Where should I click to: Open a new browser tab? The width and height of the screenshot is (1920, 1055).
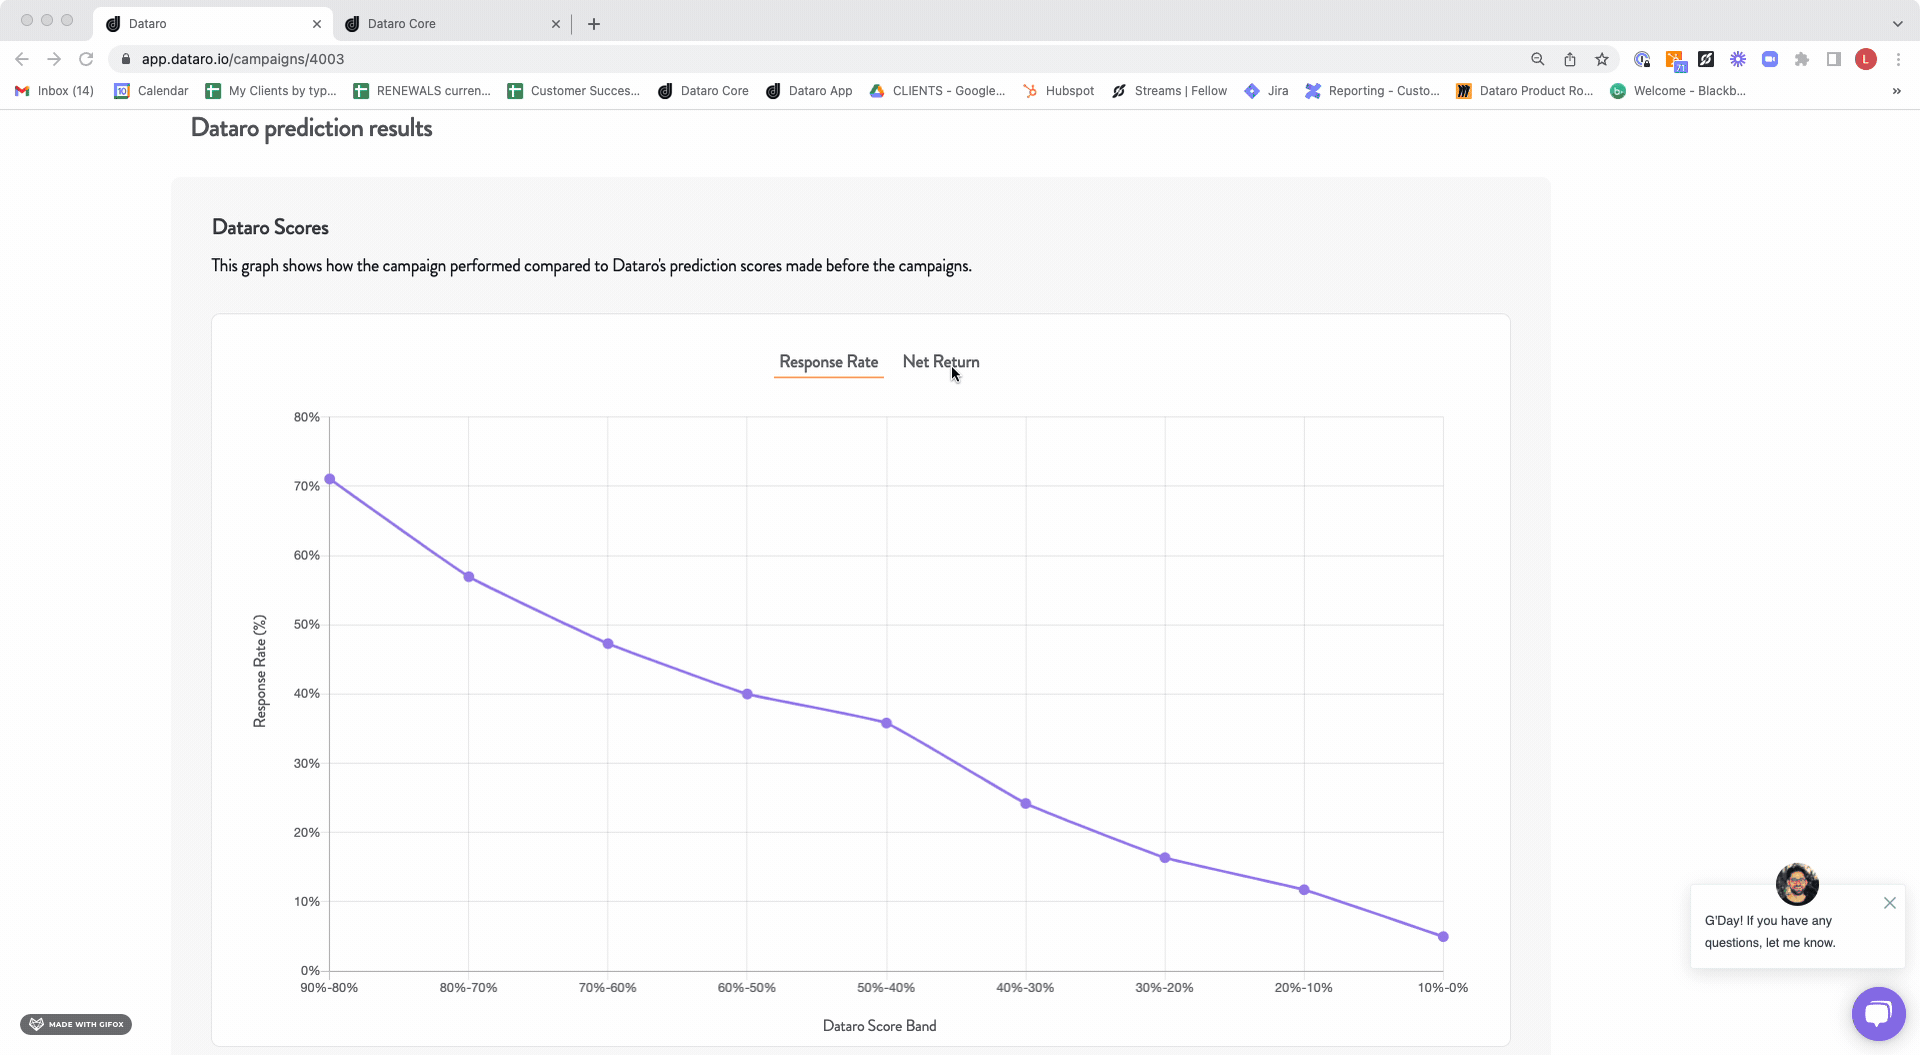coord(594,23)
